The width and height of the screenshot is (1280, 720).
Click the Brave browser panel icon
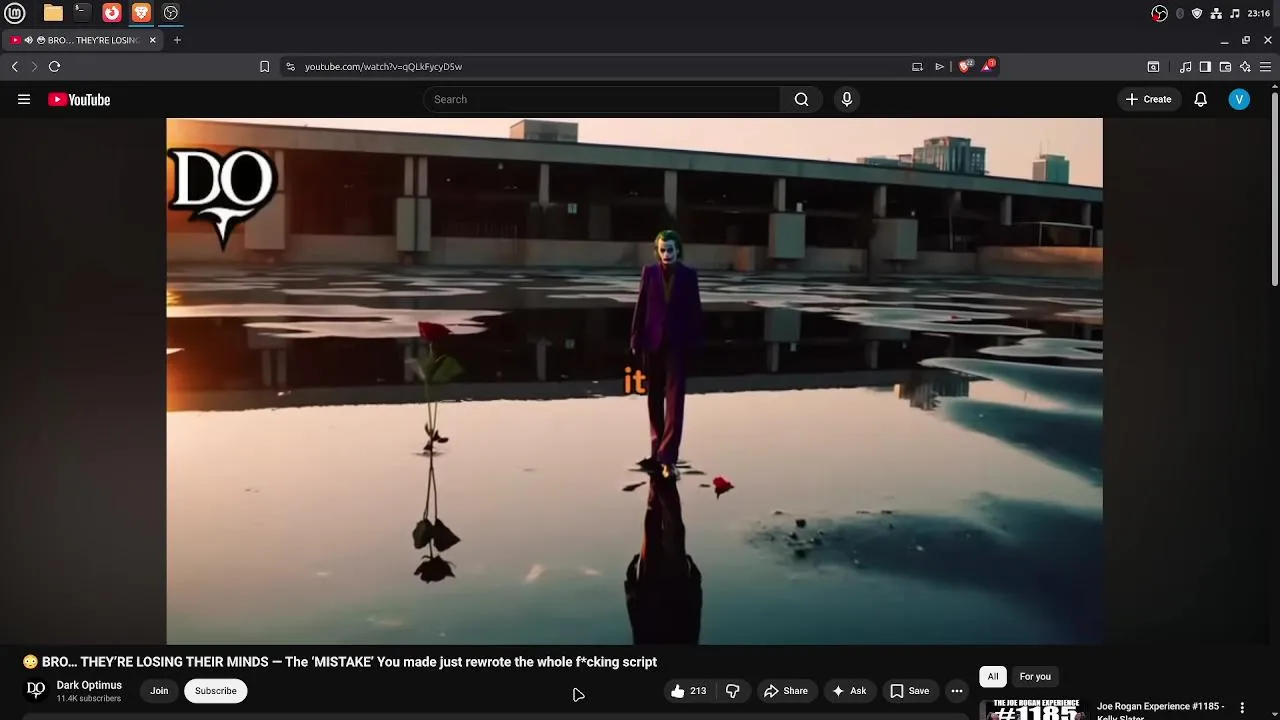pyautogui.click(x=141, y=13)
